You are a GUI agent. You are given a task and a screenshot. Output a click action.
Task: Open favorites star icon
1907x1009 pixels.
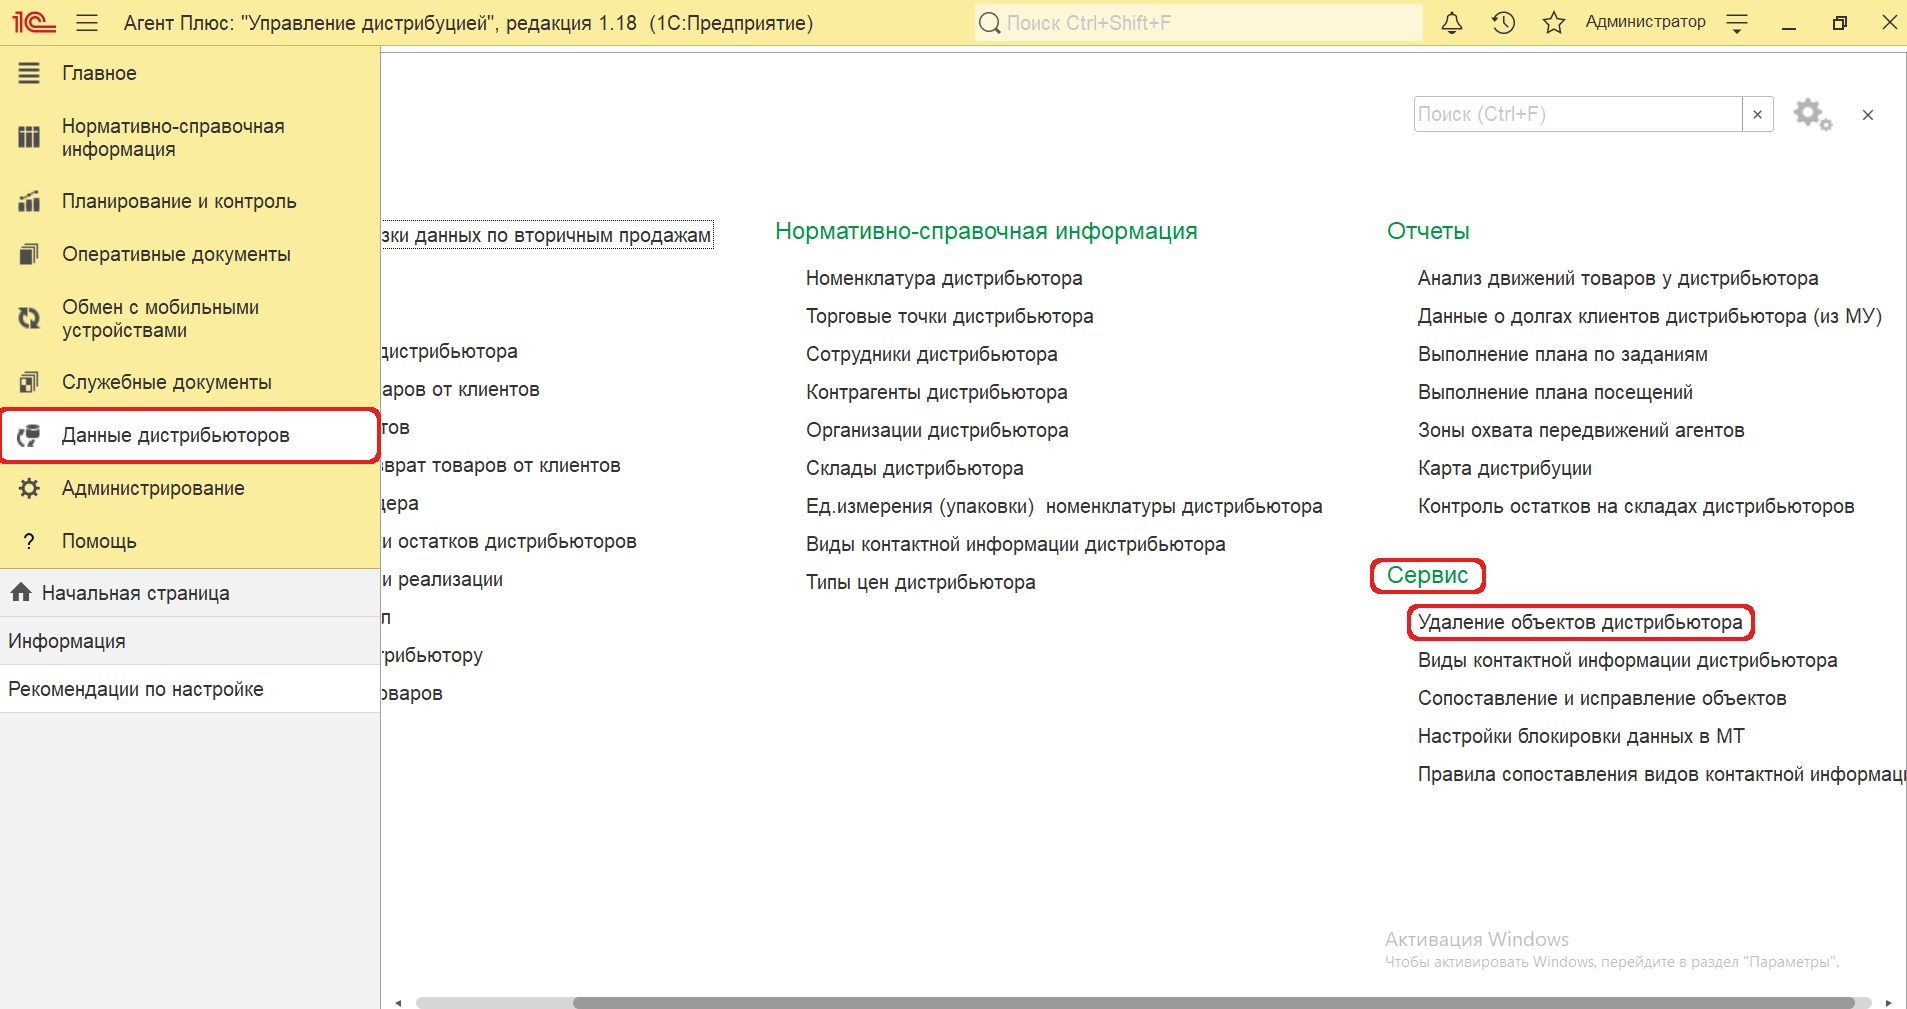pos(1553,22)
